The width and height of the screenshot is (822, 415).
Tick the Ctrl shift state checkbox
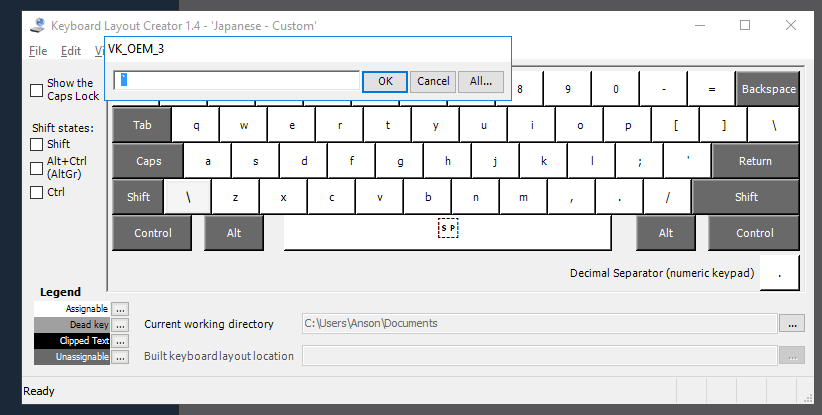(37, 192)
